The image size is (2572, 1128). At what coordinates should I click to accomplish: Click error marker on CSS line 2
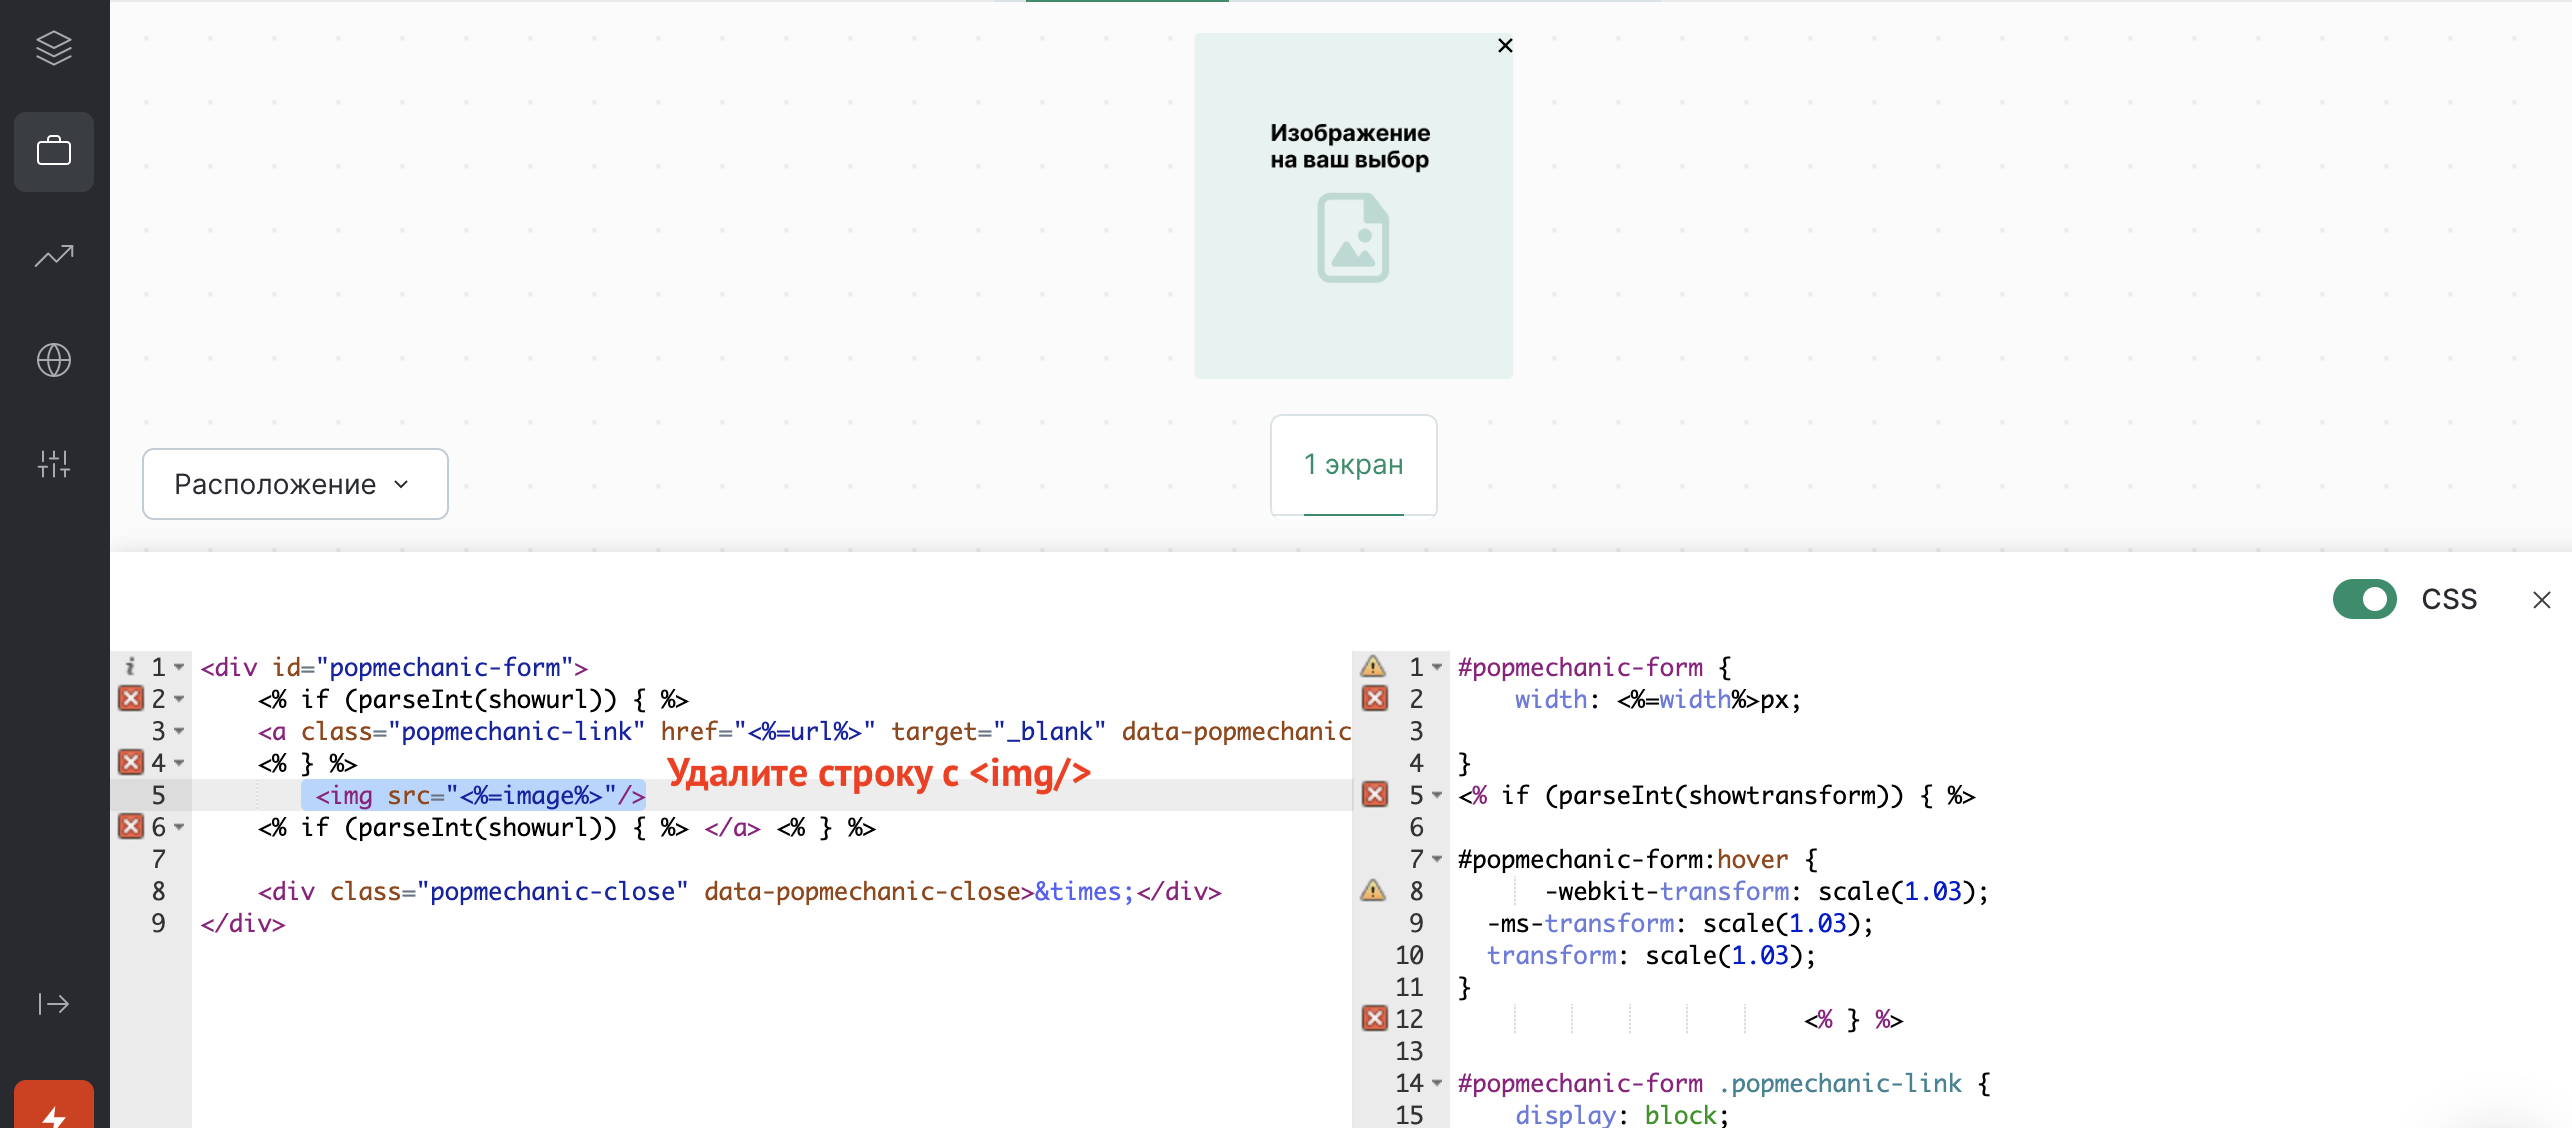1375,698
